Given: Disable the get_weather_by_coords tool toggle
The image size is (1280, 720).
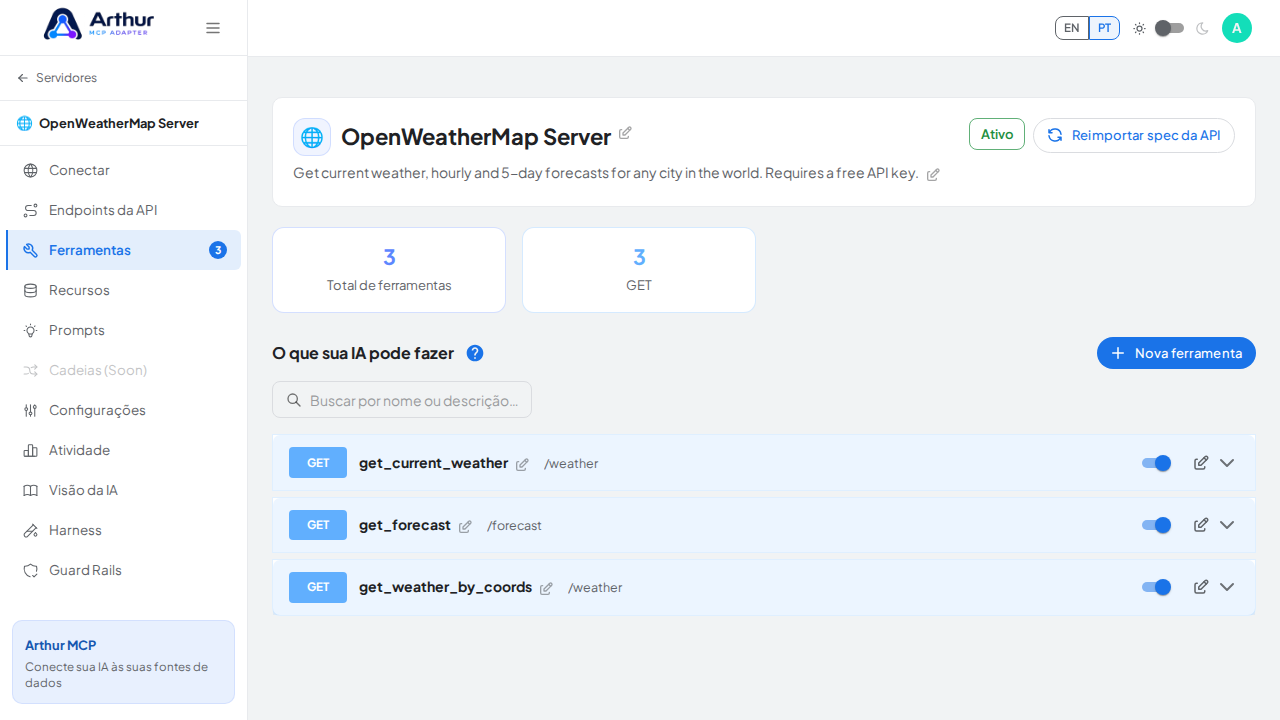Looking at the screenshot, I should [1157, 587].
